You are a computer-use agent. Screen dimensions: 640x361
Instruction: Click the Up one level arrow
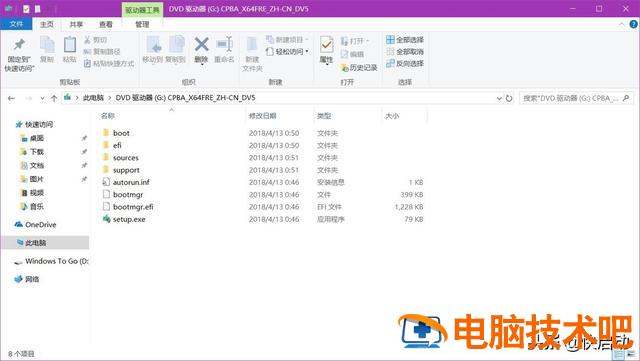coord(54,98)
